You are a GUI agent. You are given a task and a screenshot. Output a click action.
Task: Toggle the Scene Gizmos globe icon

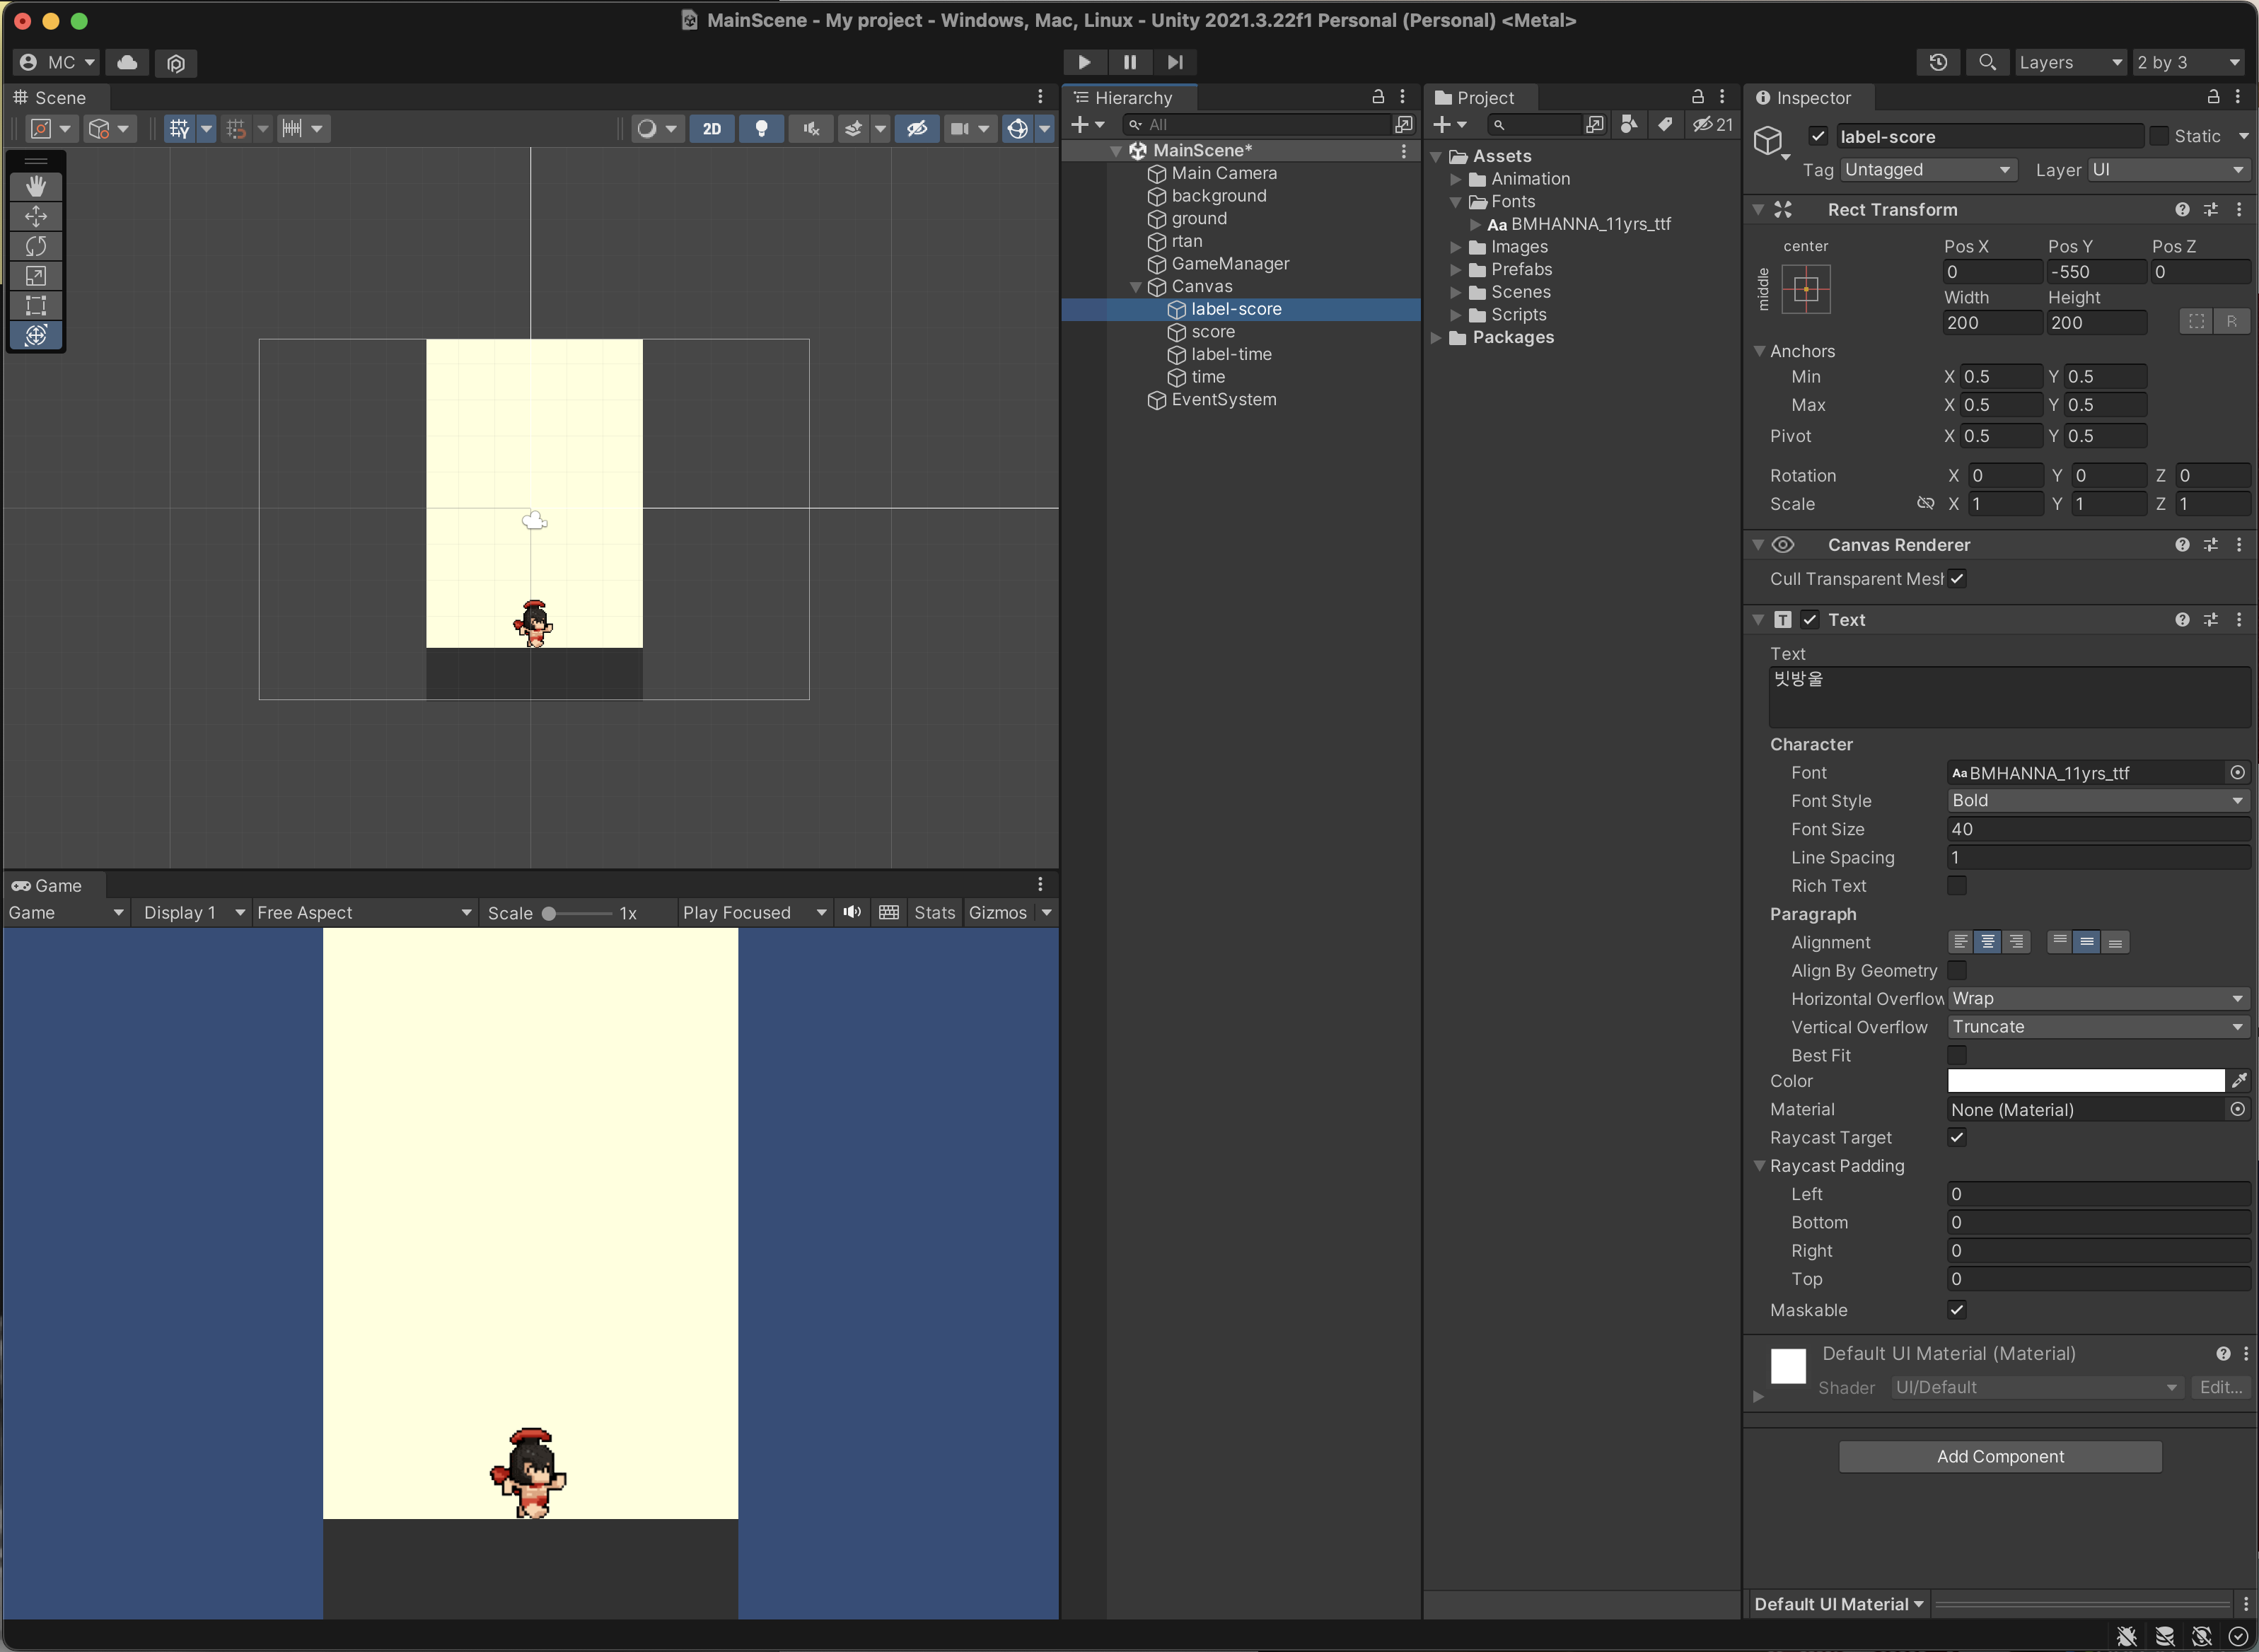pyautogui.click(x=1018, y=128)
